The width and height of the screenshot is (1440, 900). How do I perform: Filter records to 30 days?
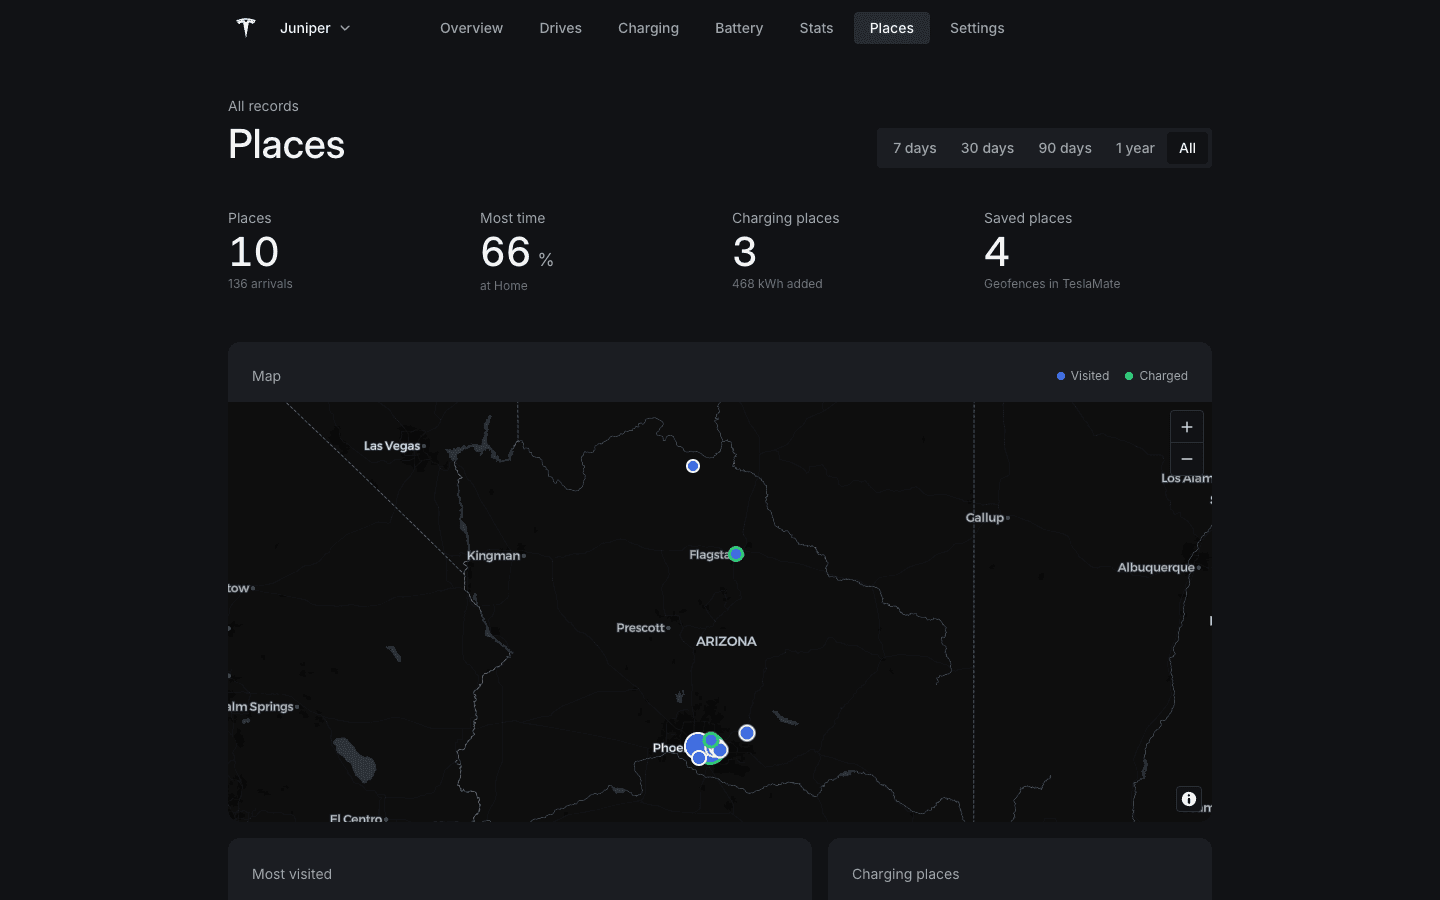point(987,148)
